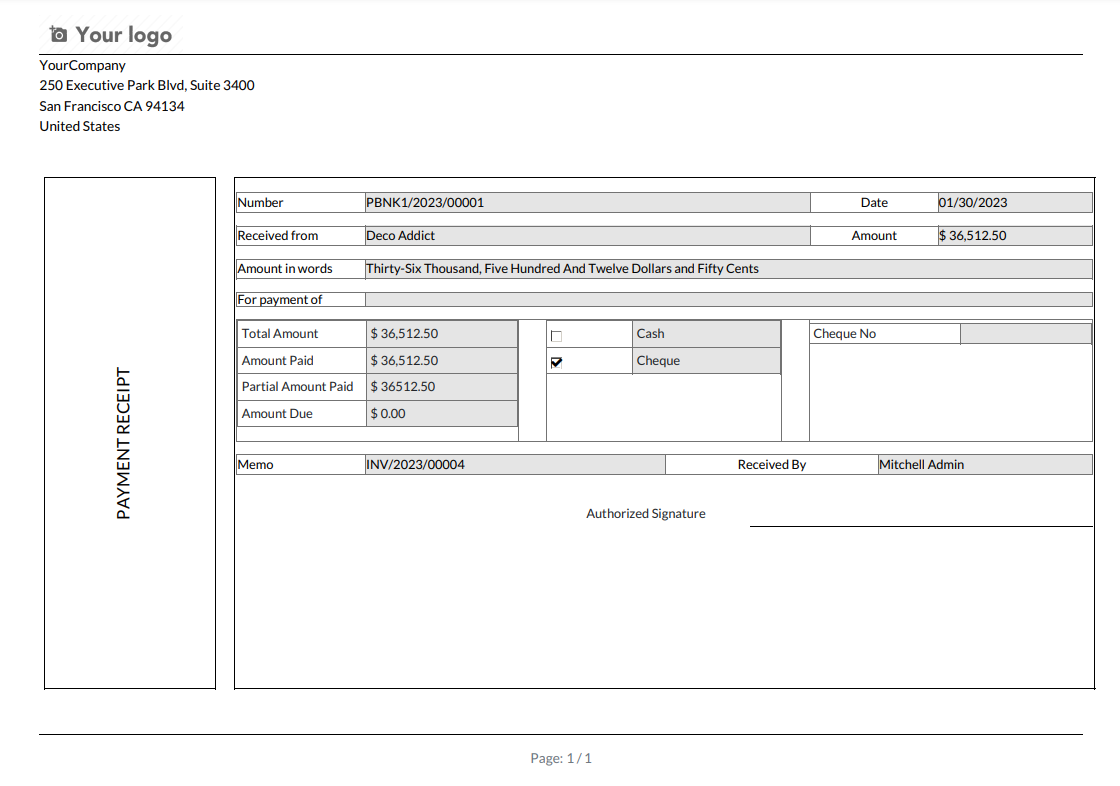Click the company address line San Francisco
1120x786 pixels.
tap(112, 106)
